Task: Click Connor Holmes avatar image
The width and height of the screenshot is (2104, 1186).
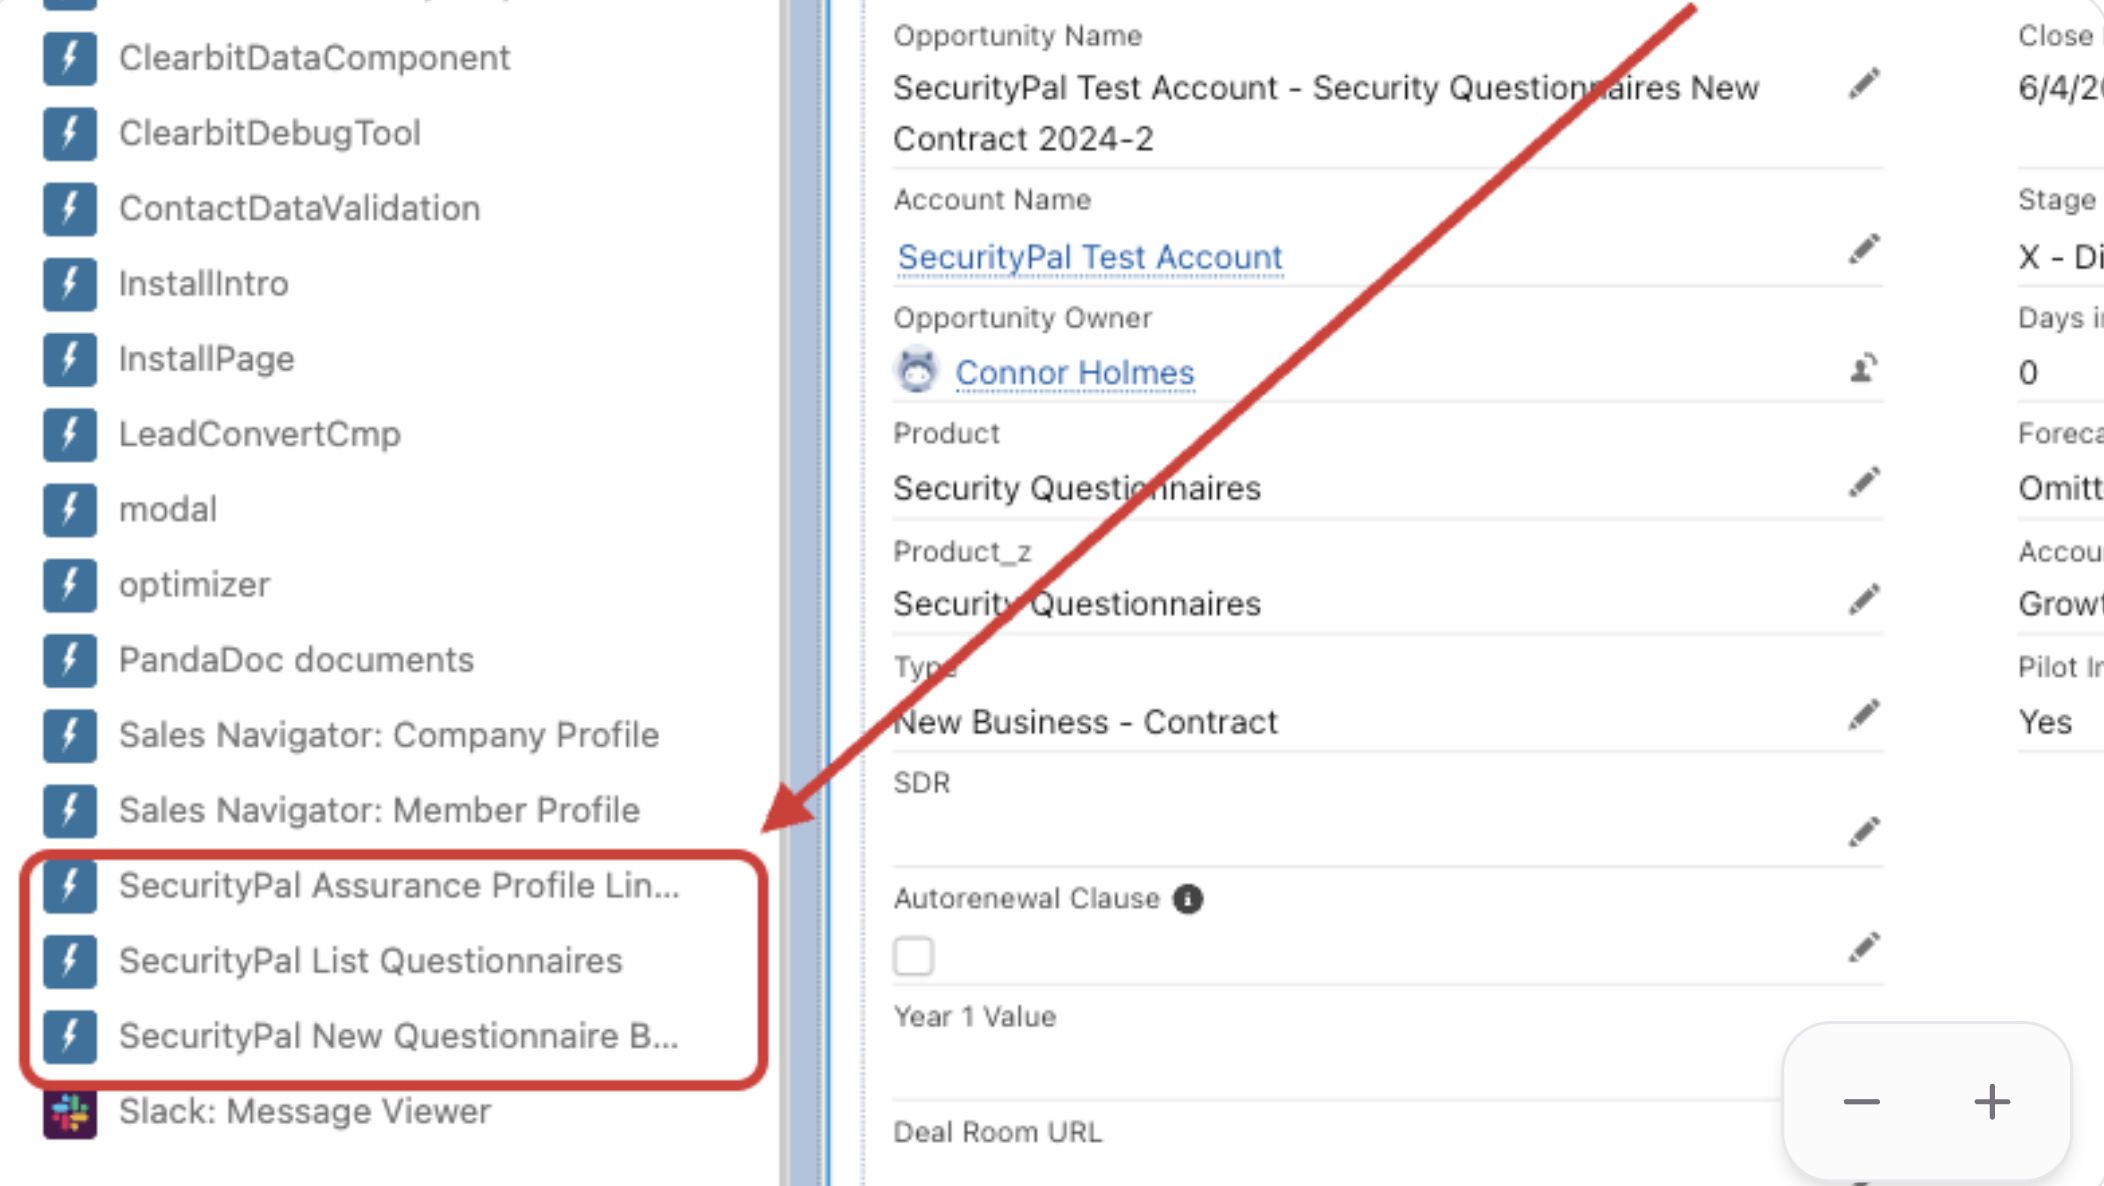Action: pos(916,371)
